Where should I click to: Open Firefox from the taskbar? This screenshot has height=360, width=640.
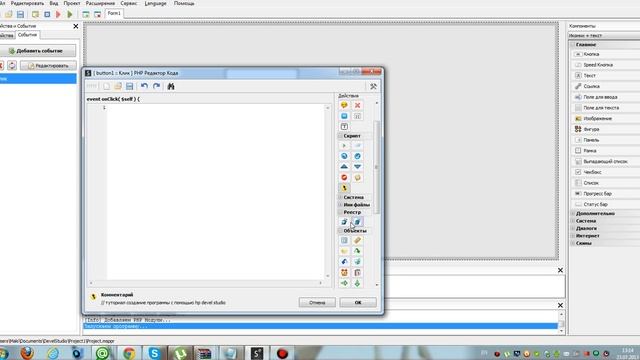[27, 353]
